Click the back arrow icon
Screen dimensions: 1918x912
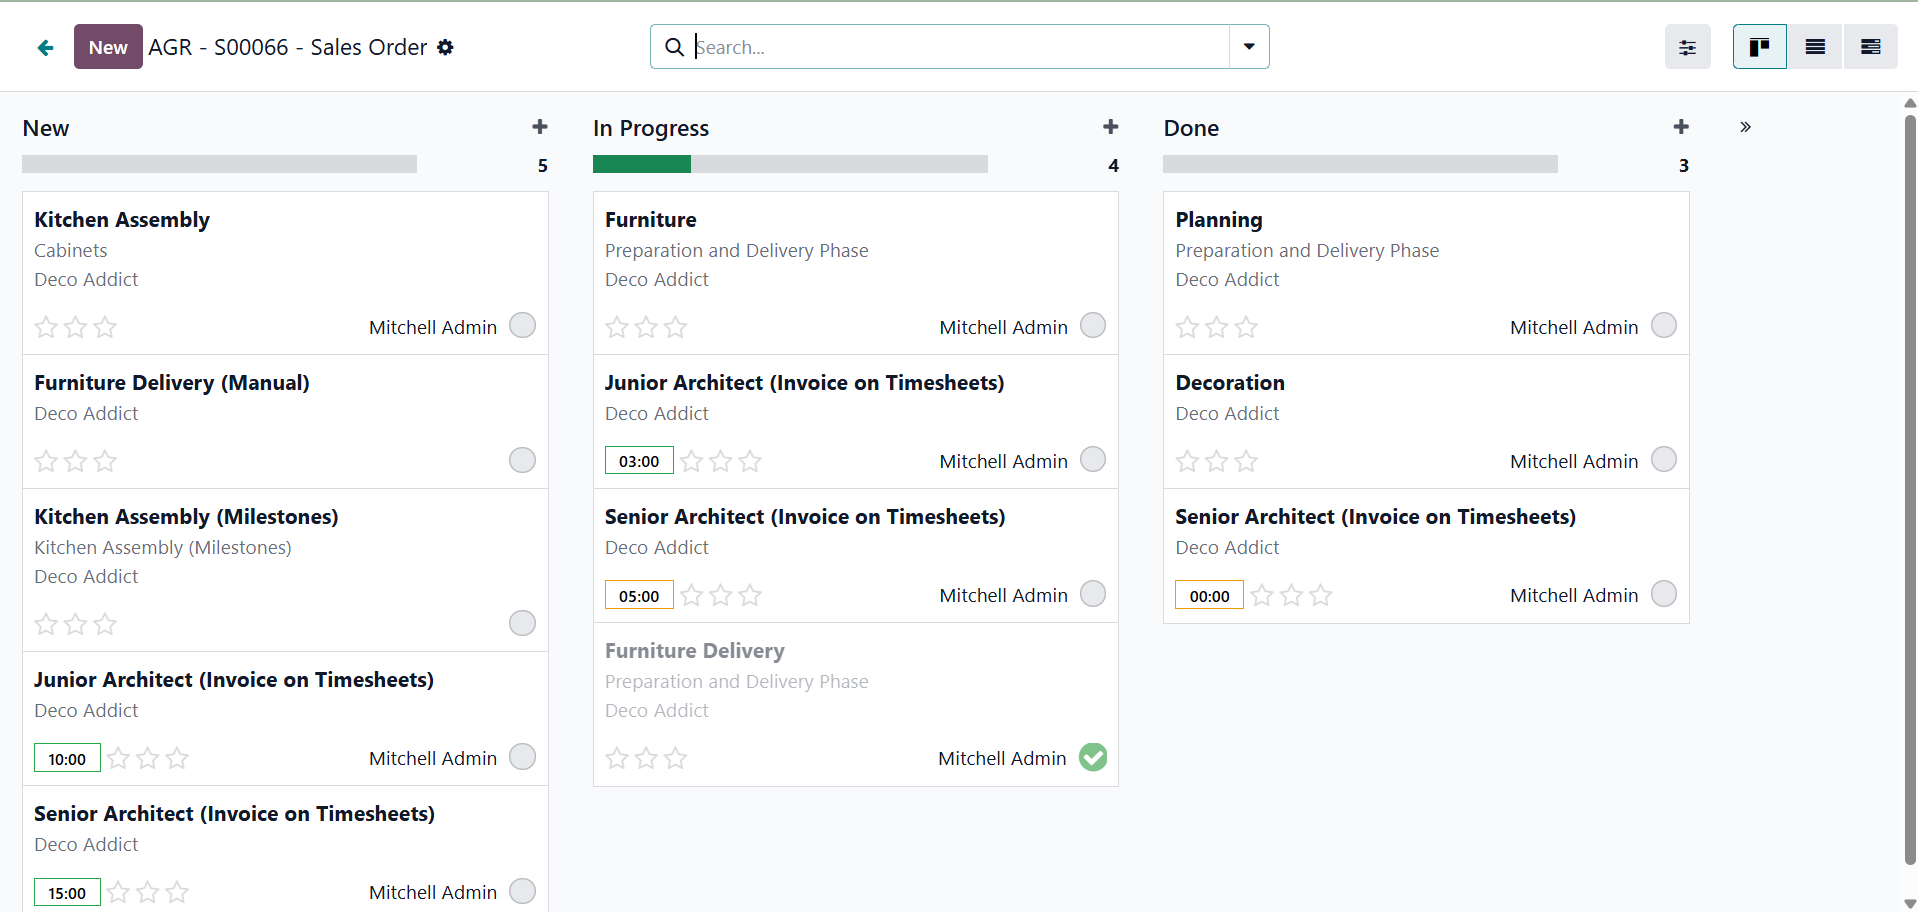[x=45, y=48]
